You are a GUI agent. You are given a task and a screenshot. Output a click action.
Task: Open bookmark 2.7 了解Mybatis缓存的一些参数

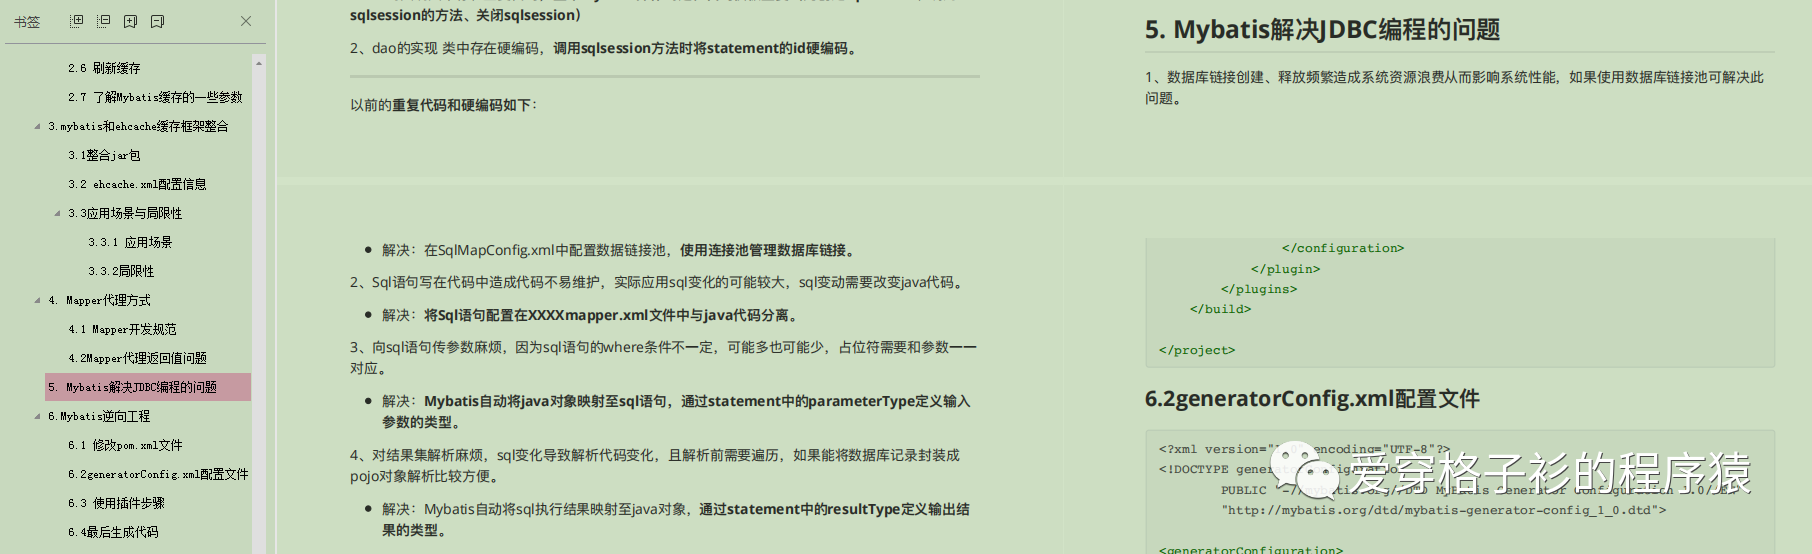tap(155, 97)
